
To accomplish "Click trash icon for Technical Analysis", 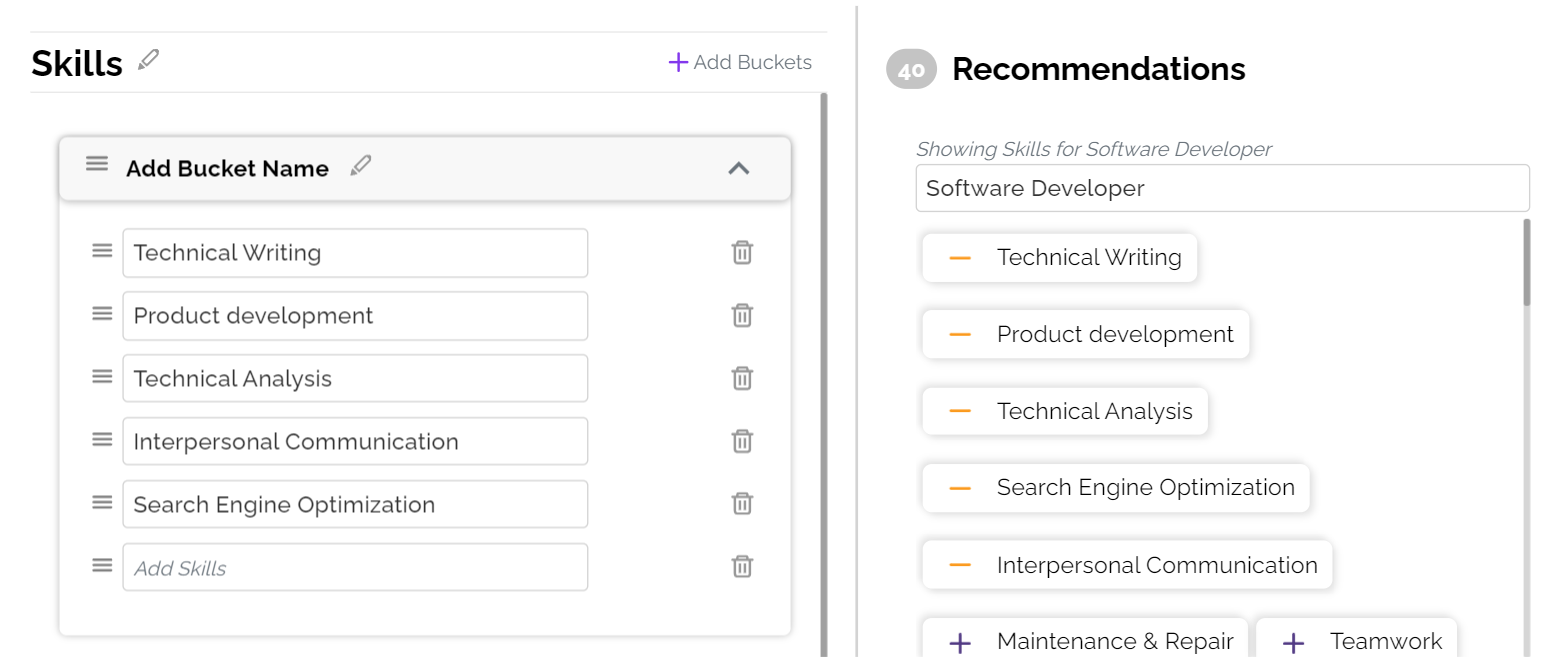I will [x=742, y=379].
